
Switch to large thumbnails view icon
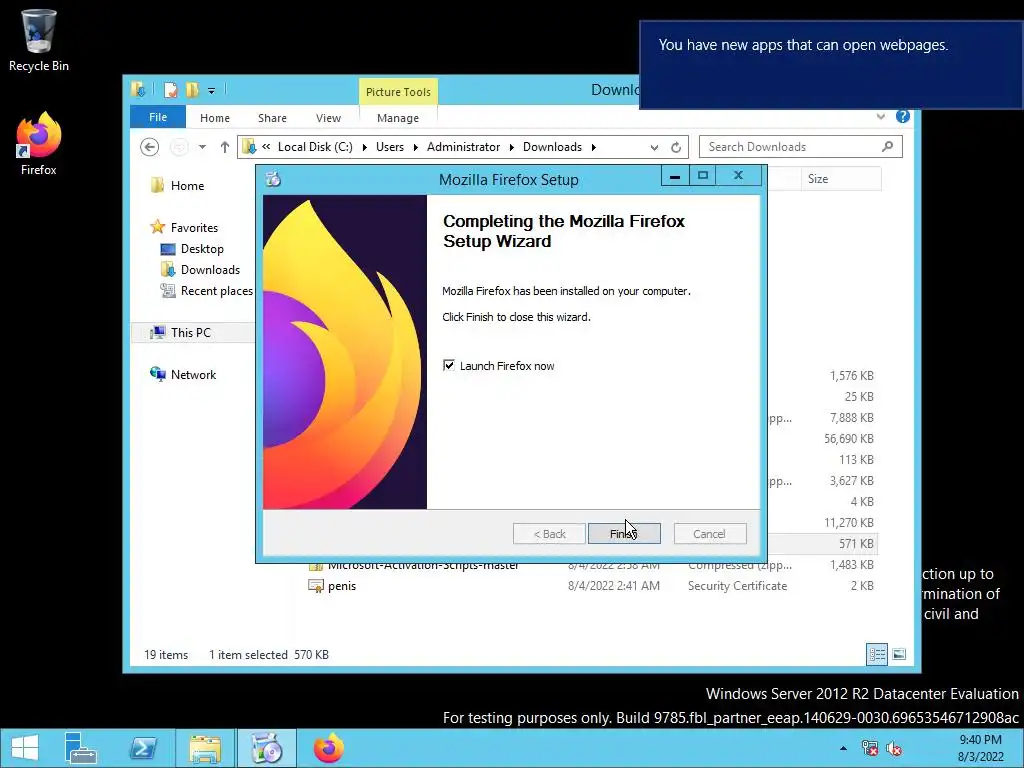tap(899, 654)
